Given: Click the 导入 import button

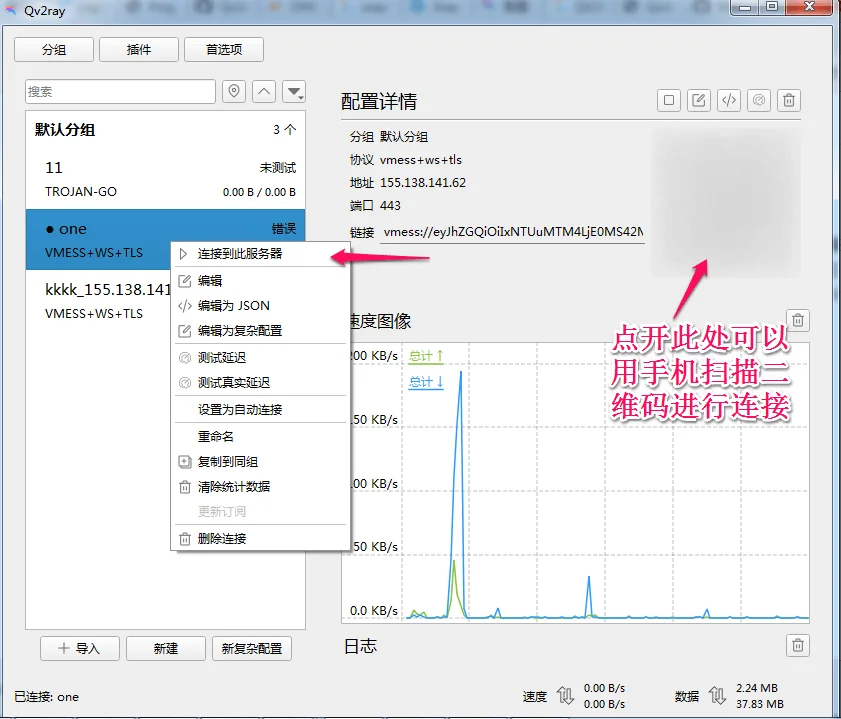Looking at the screenshot, I should tap(79, 649).
